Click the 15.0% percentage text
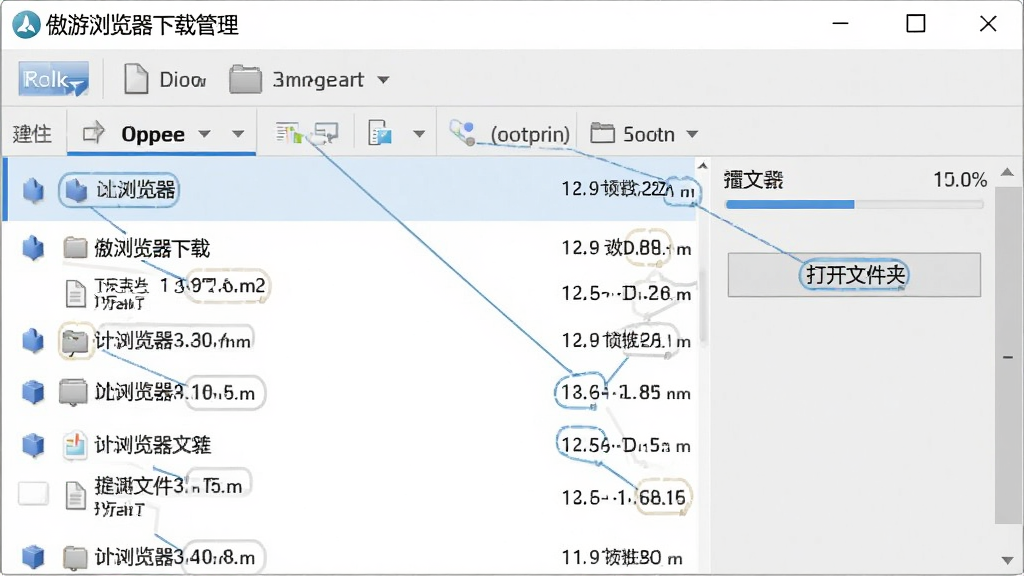The height and width of the screenshot is (576, 1024). [x=959, y=180]
